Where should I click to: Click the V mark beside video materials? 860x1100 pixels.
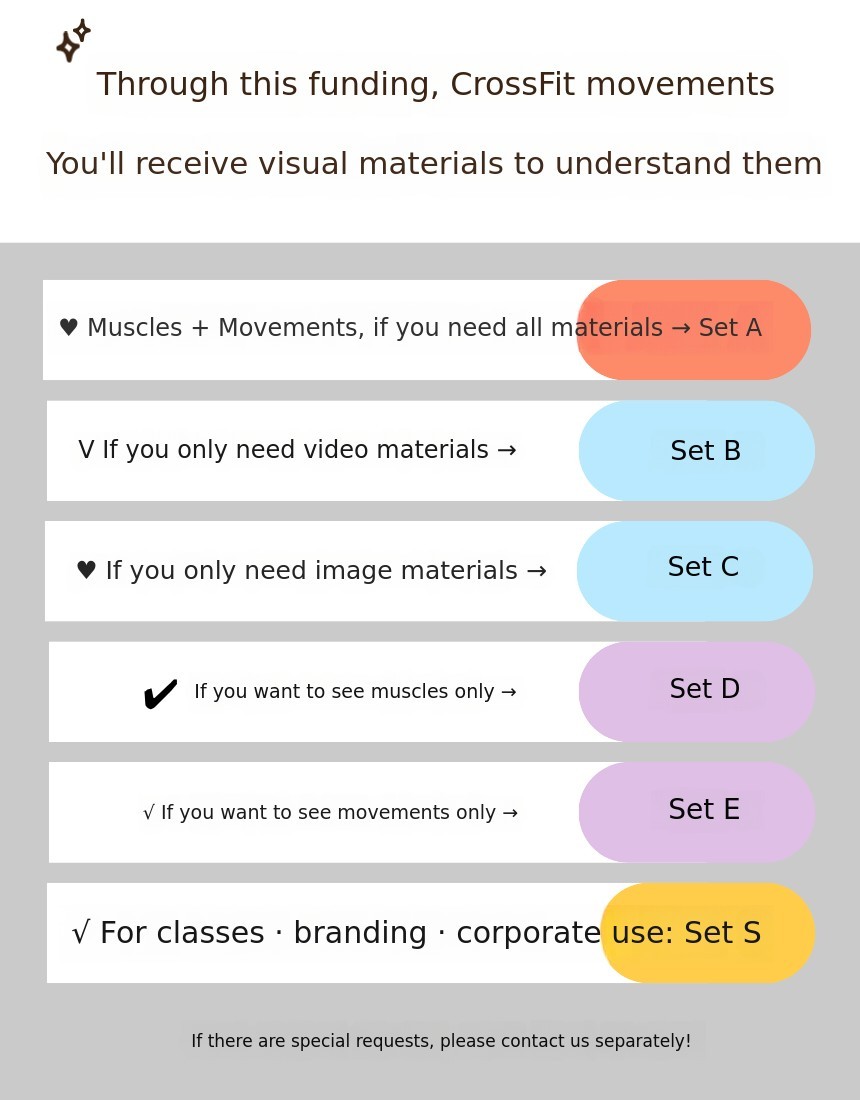(x=86, y=450)
